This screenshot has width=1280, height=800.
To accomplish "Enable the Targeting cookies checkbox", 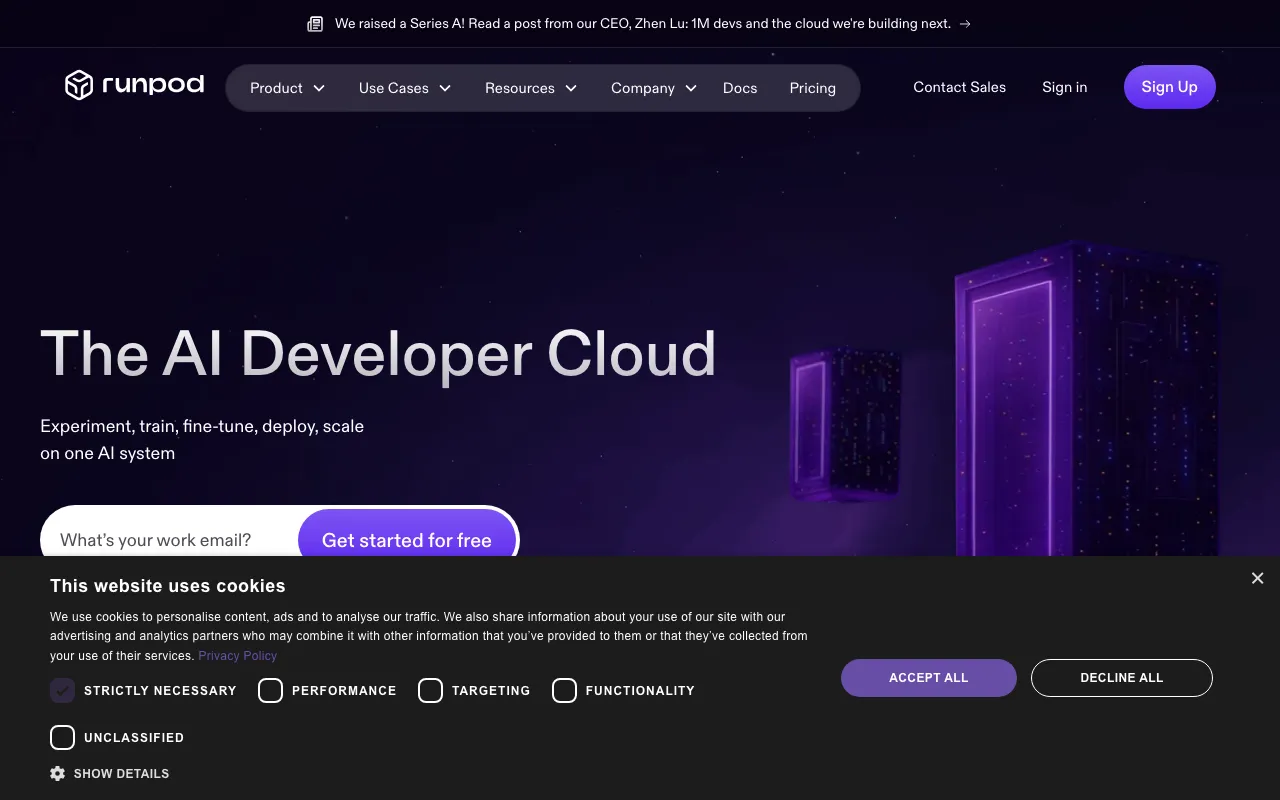I will [x=430, y=690].
